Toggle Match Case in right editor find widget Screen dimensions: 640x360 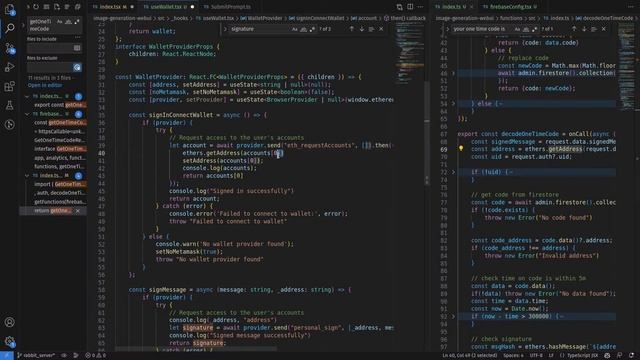click(x=517, y=29)
